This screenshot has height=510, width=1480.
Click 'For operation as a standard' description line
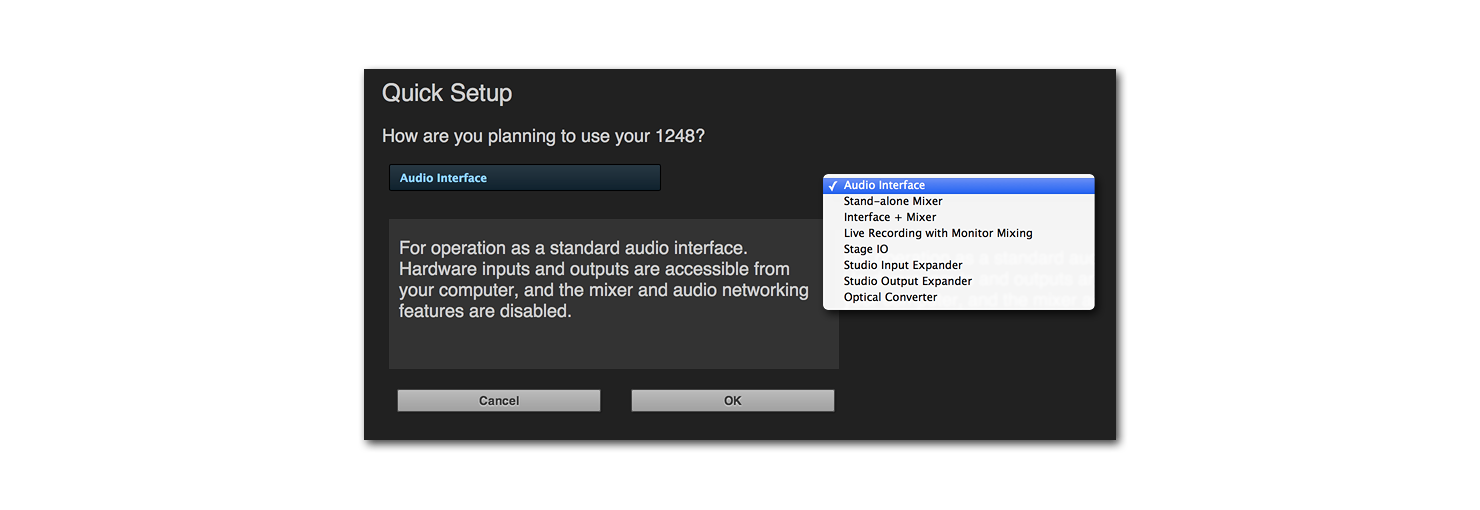pyautogui.click(x=573, y=248)
